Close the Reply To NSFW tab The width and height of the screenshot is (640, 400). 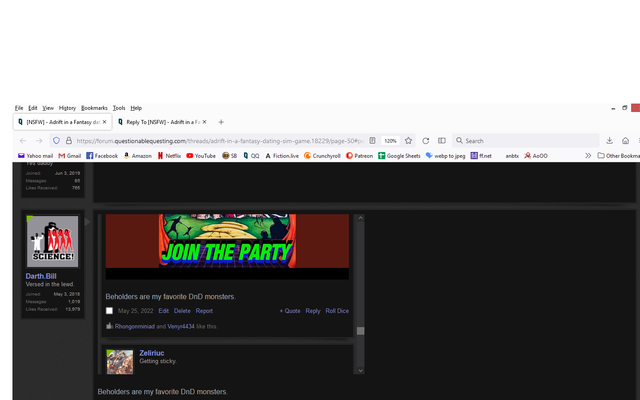coord(204,122)
